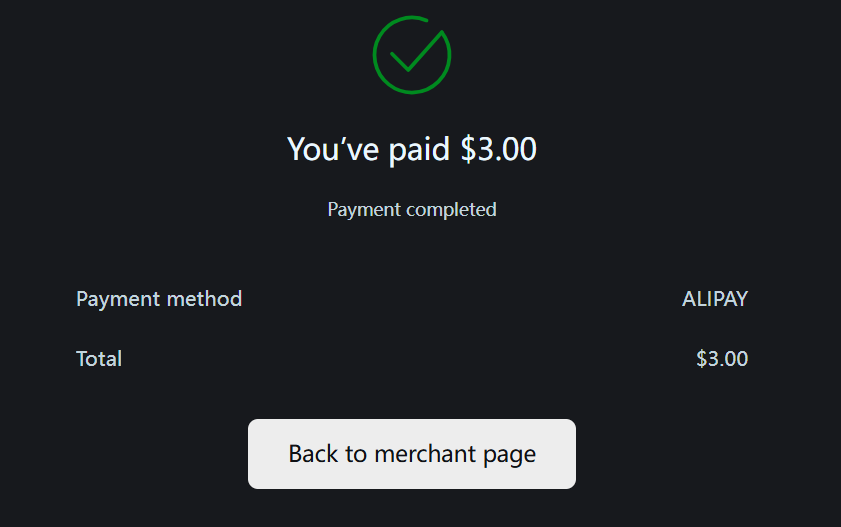Click the "Total" row label

pos(99,359)
